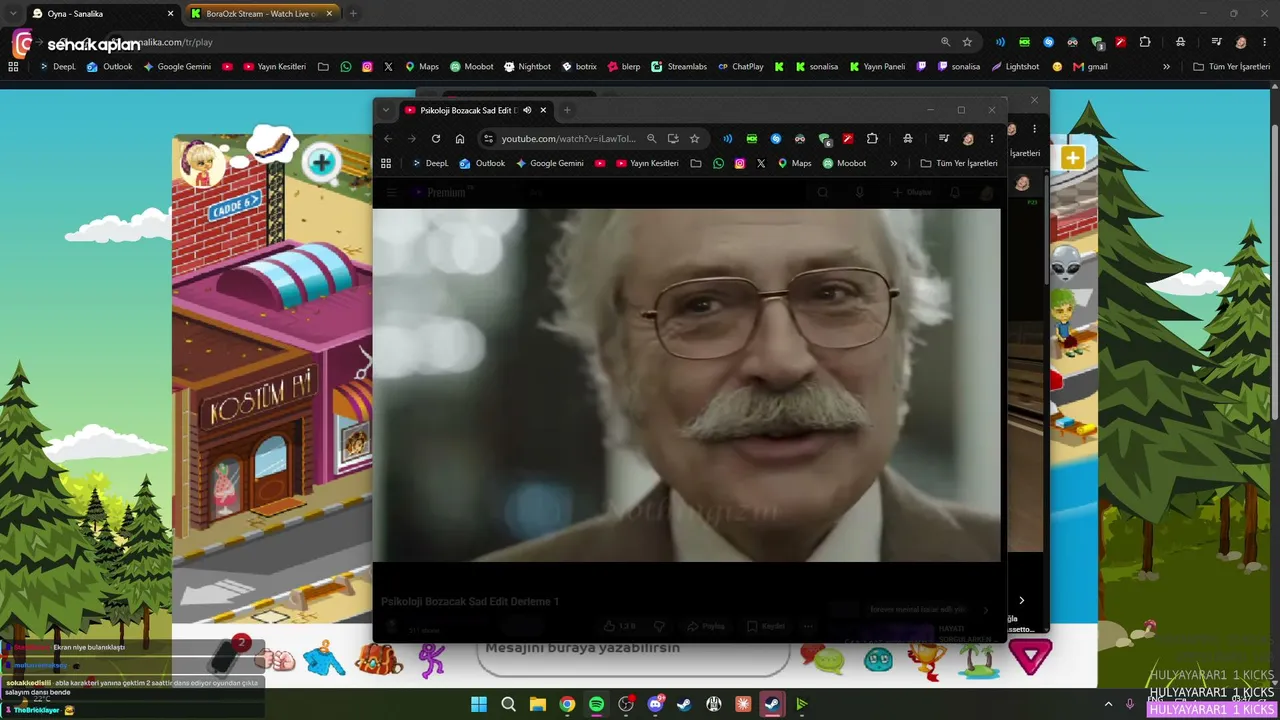This screenshot has width=1280, height=720.
Task: Open the Google Gemini bookmark in YouTube window
Action: 550,163
